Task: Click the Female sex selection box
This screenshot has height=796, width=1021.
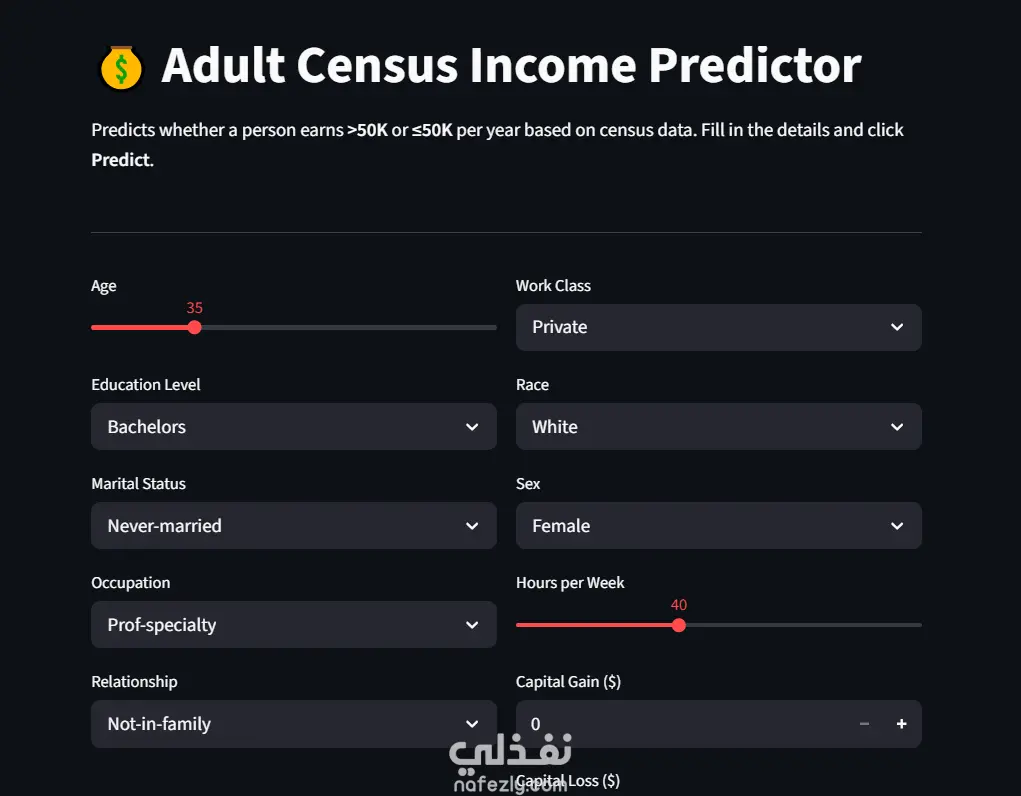Action: [x=719, y=526]
